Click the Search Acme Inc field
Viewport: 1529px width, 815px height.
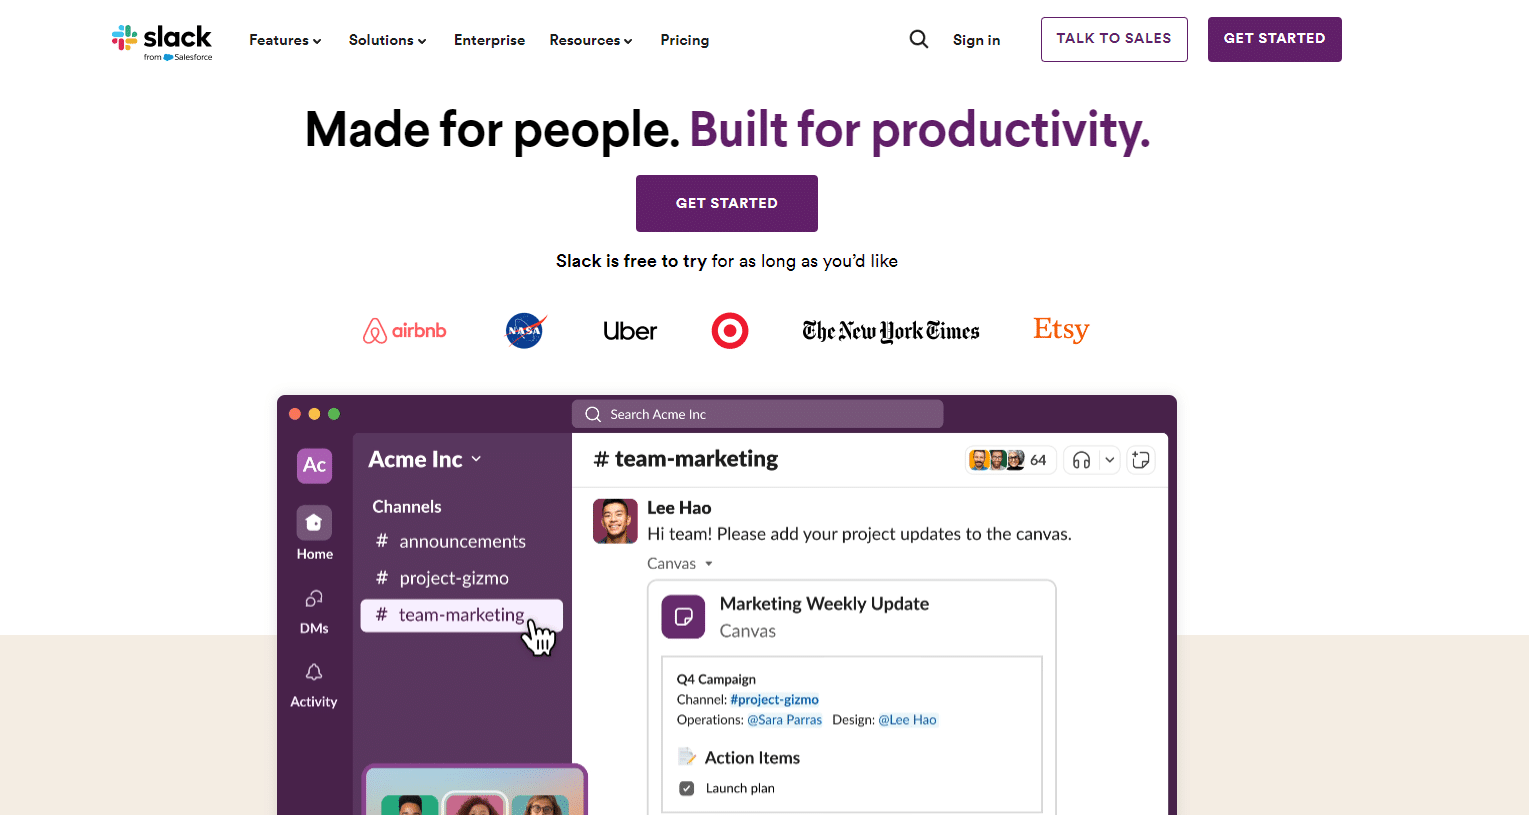(x=757, y=414)
